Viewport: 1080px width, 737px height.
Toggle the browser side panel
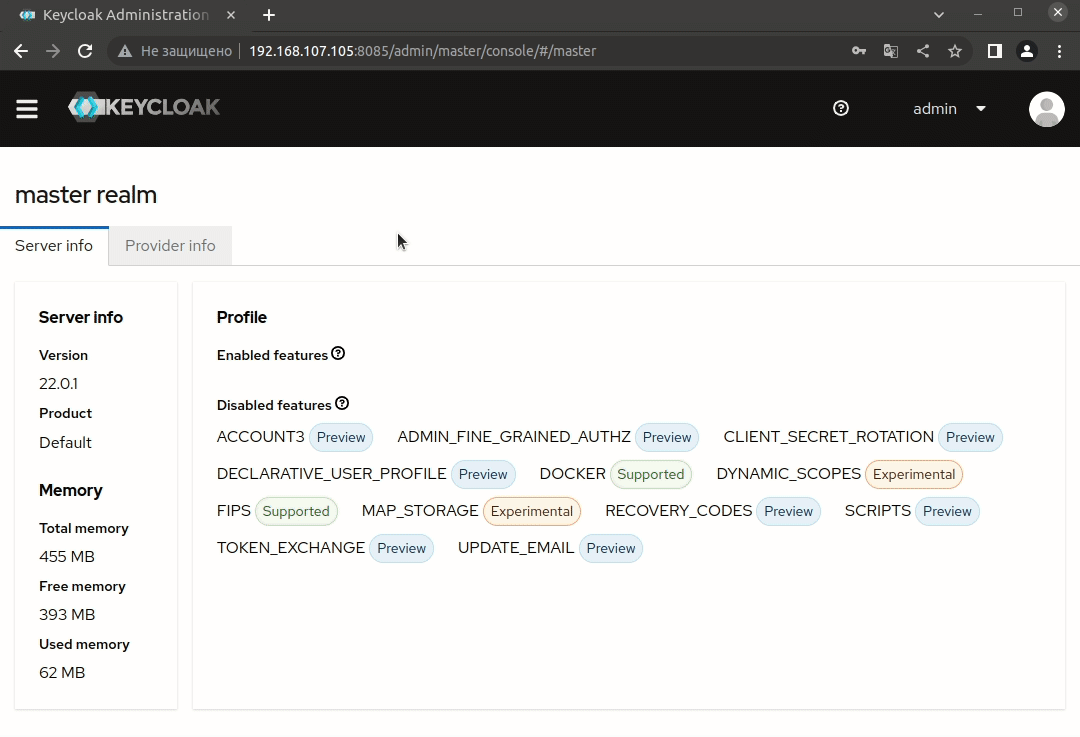pyautogui.click(x=995, y=51)
